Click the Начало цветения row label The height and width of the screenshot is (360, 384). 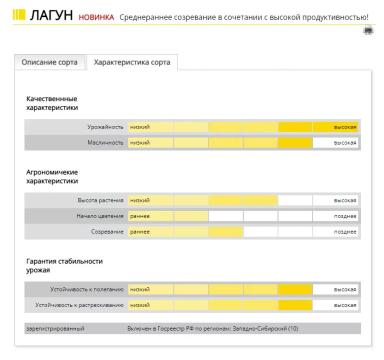click(100, 216)
